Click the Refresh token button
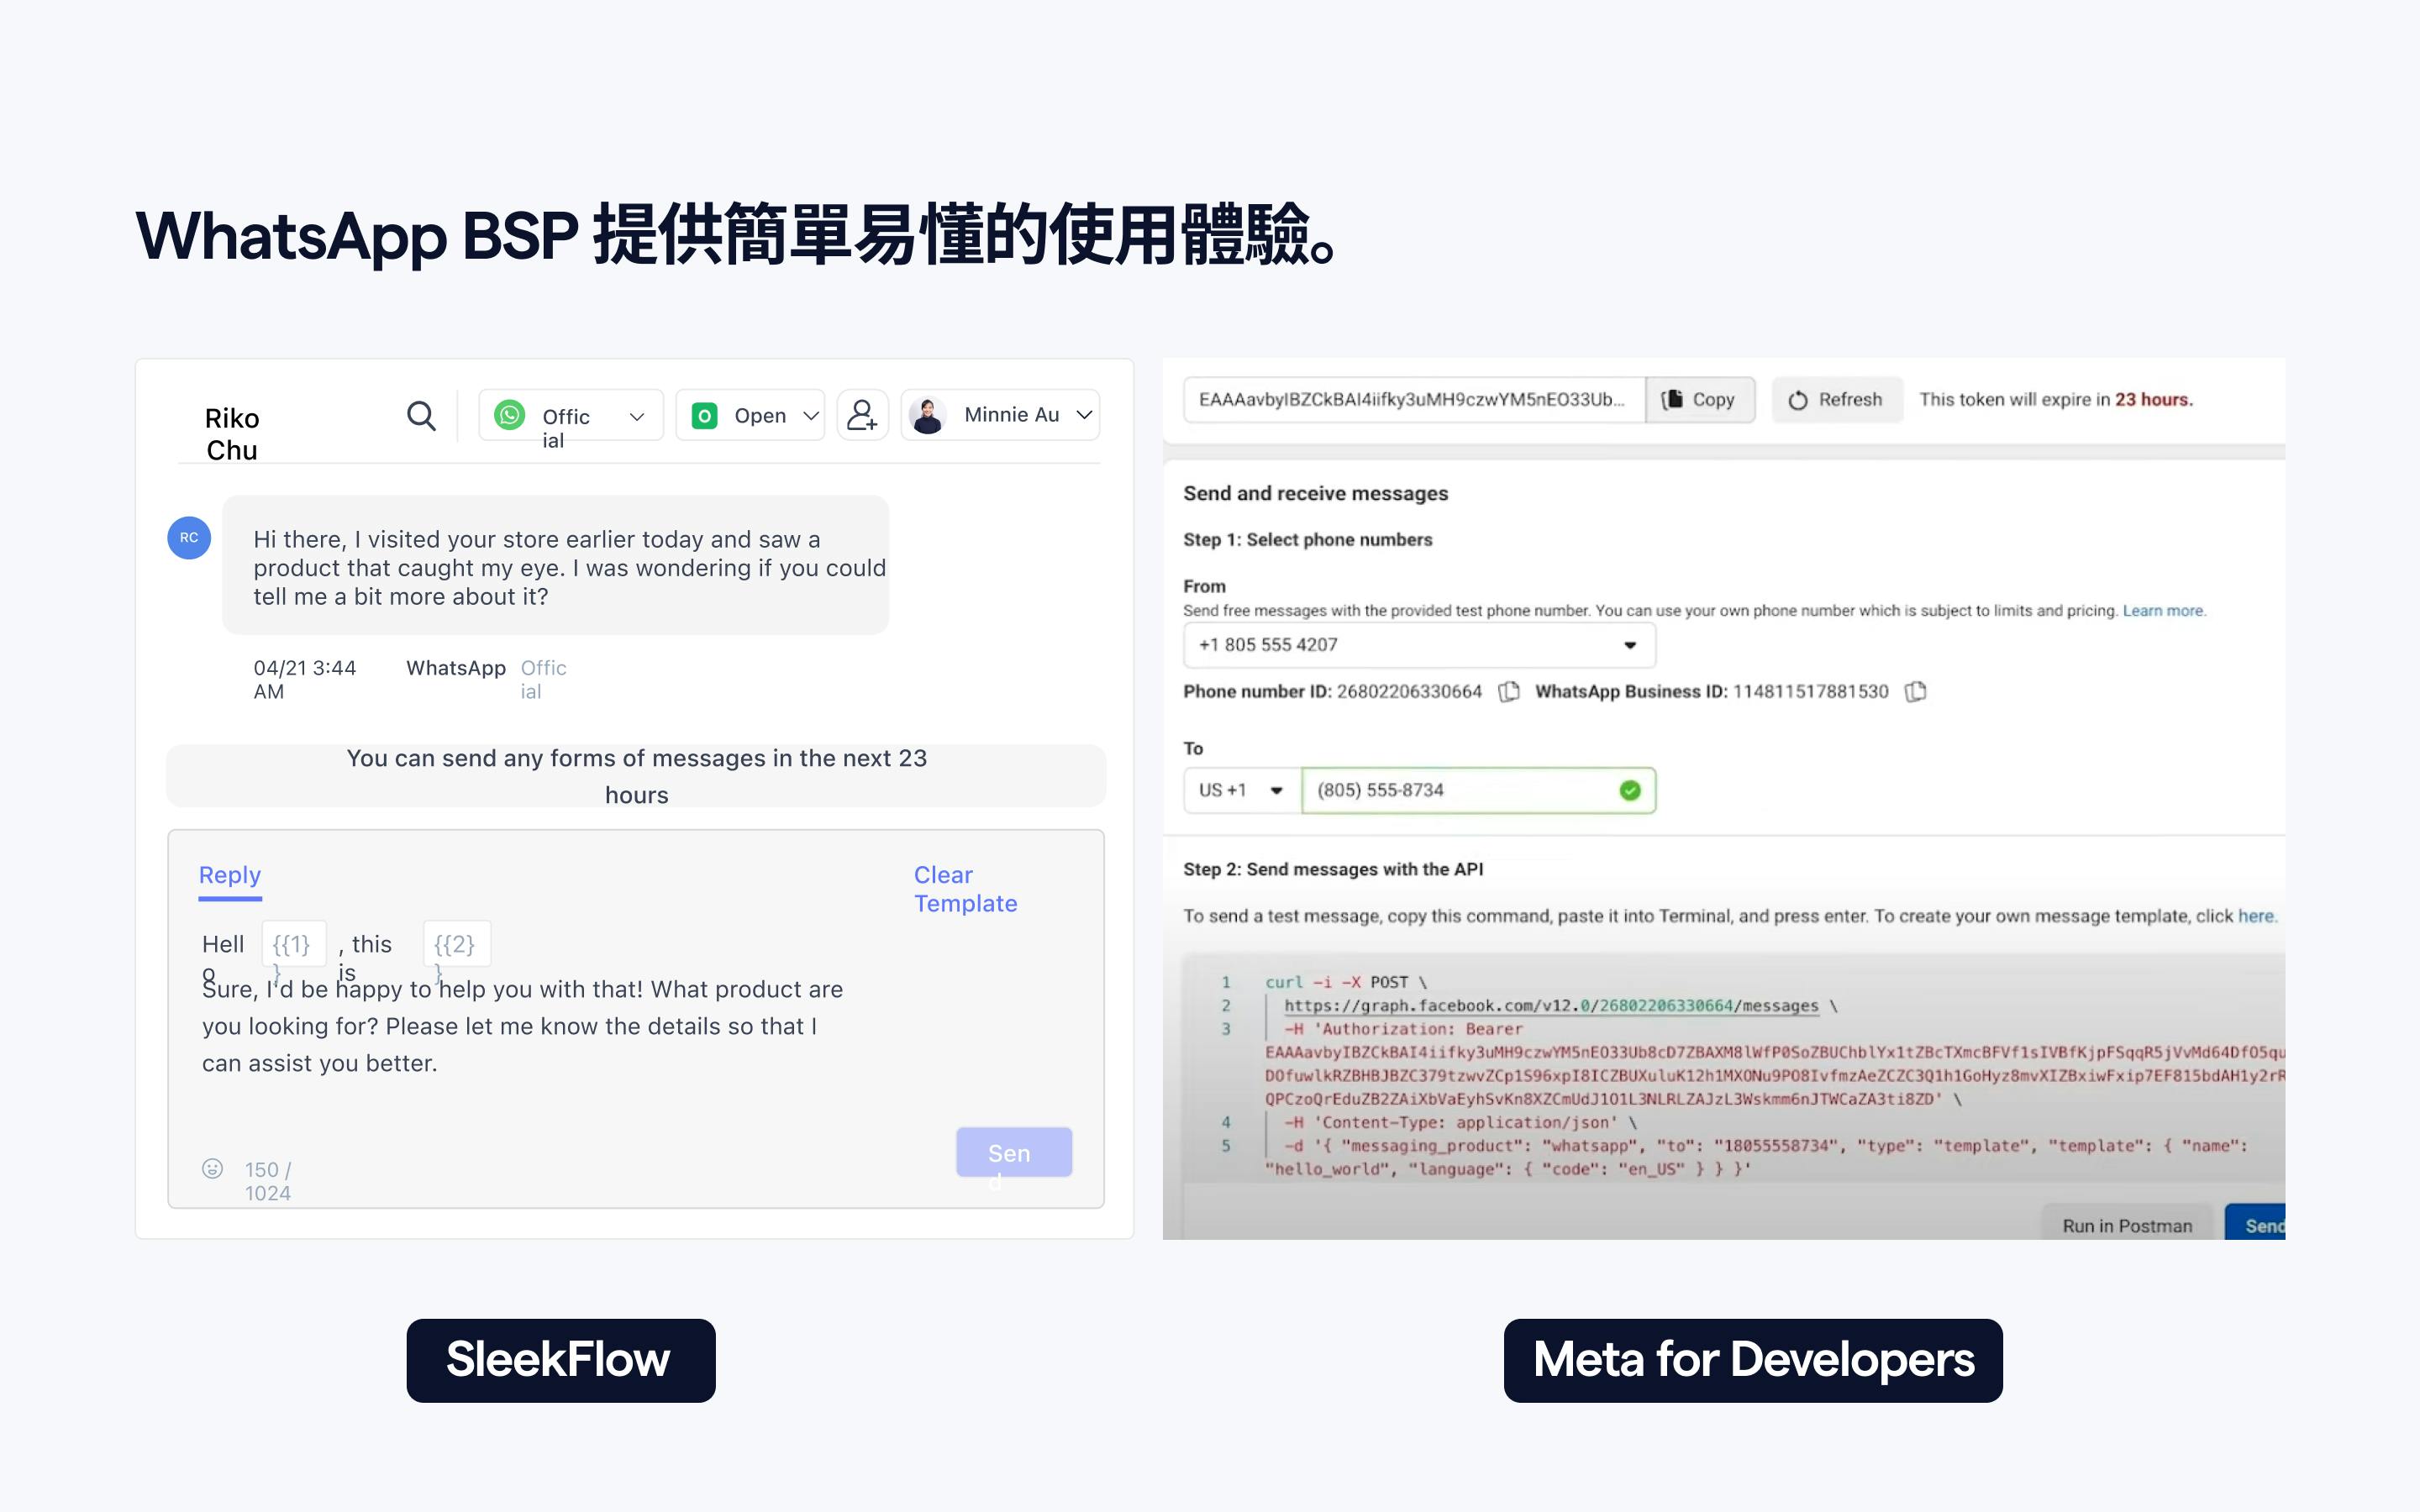Image resolution: width=2420 pixels, height=1512 pixels. tap(1834, 399)
